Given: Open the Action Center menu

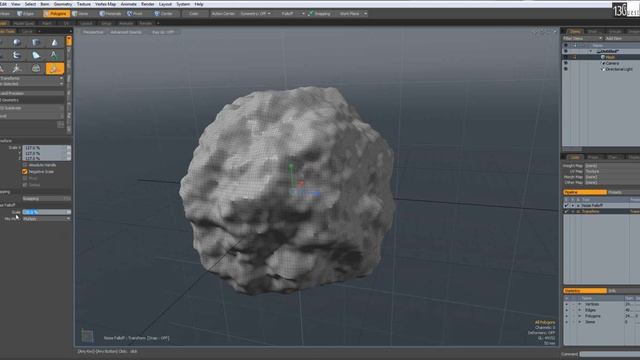Looking at the screenshot, I should coord(223,13).
